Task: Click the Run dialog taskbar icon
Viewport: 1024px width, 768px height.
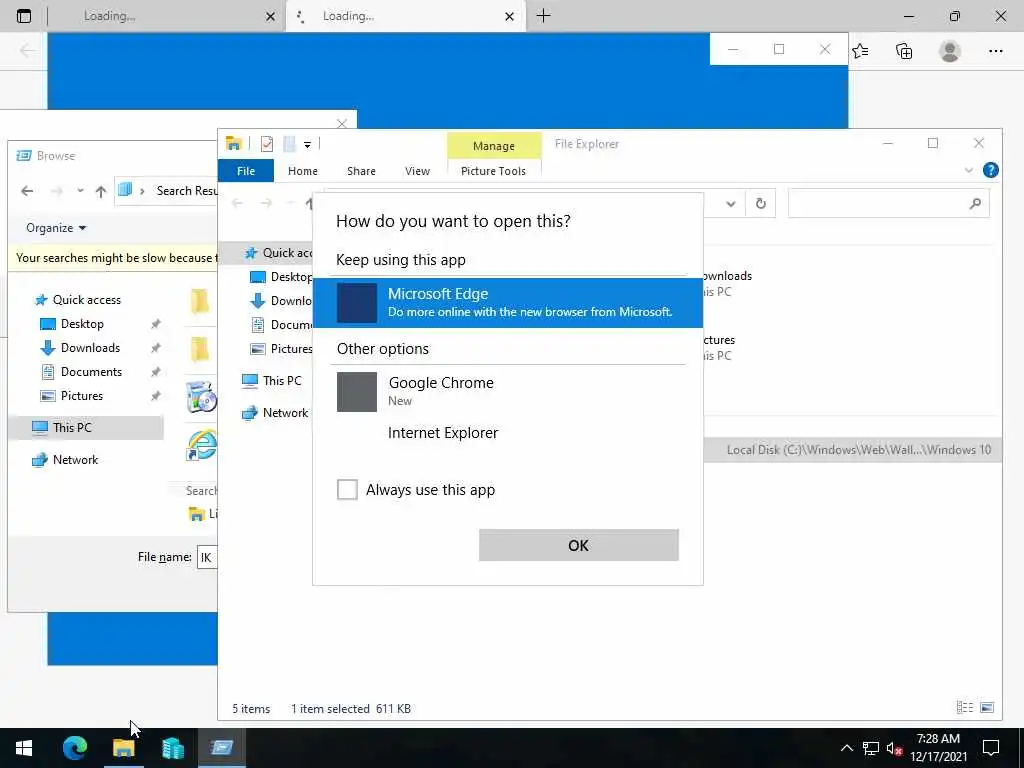Action: pos(221,748)
